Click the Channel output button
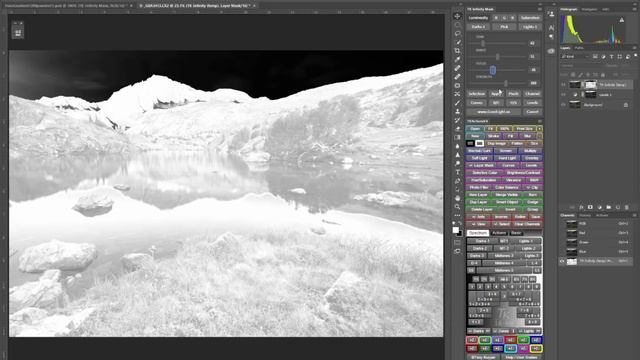The height and width of the screenshot is (360, 640). click(x=532, y=94)
